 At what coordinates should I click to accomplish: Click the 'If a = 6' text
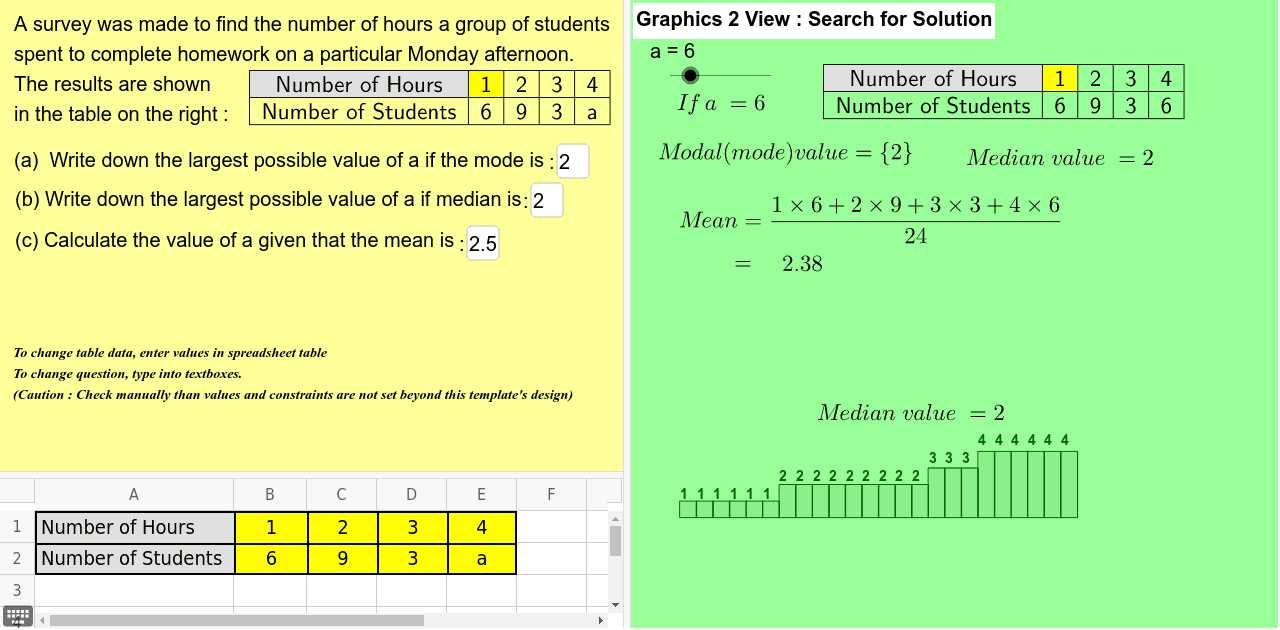click(x=721, y=103)
